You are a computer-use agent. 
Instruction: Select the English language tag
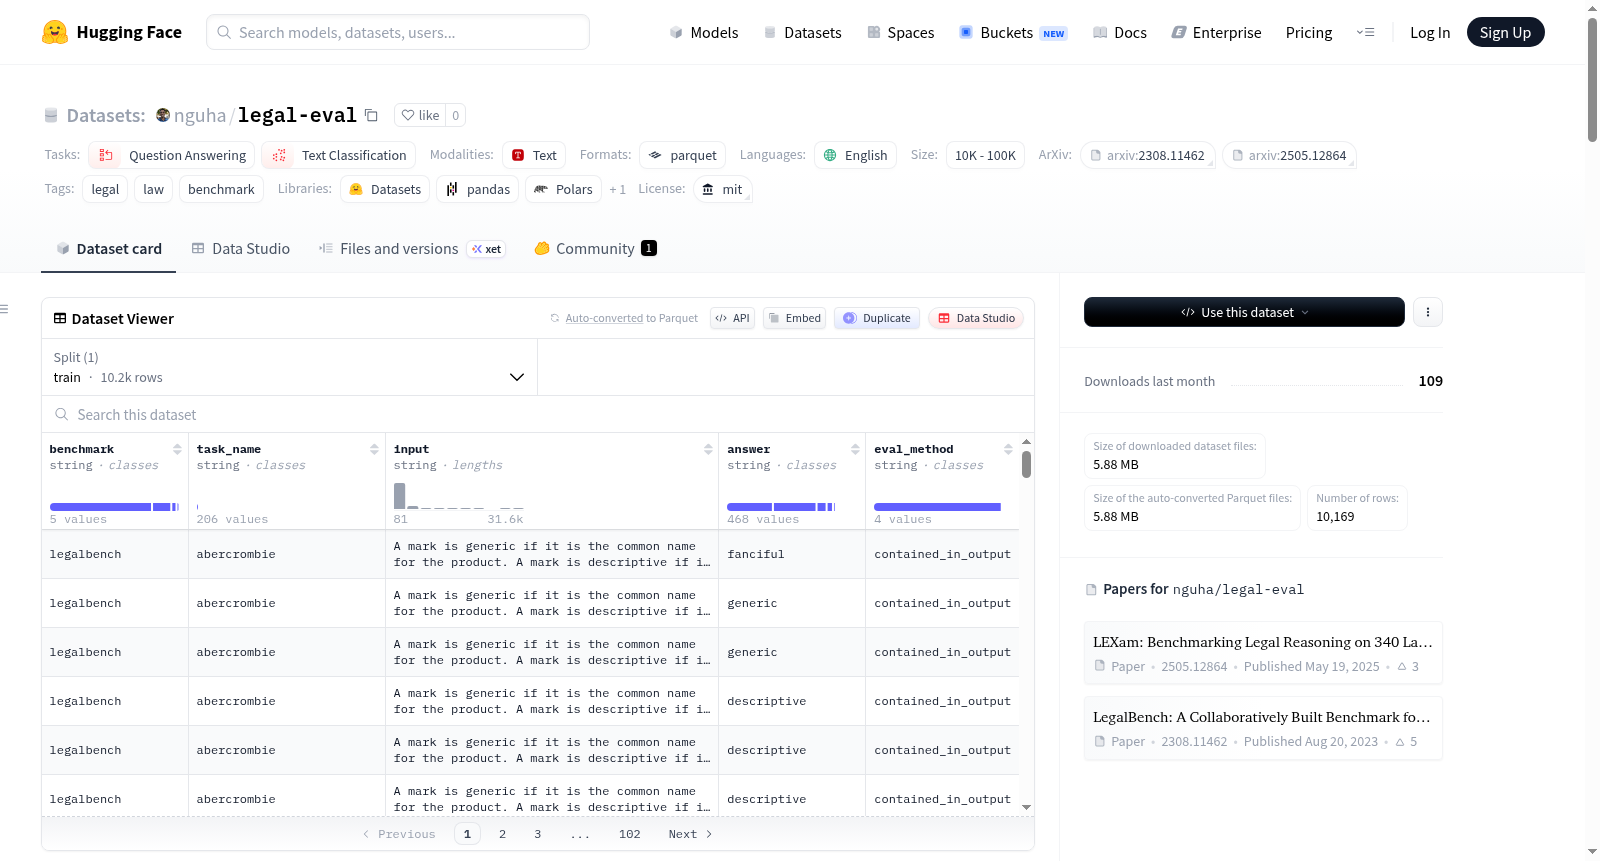click(855, 155)
